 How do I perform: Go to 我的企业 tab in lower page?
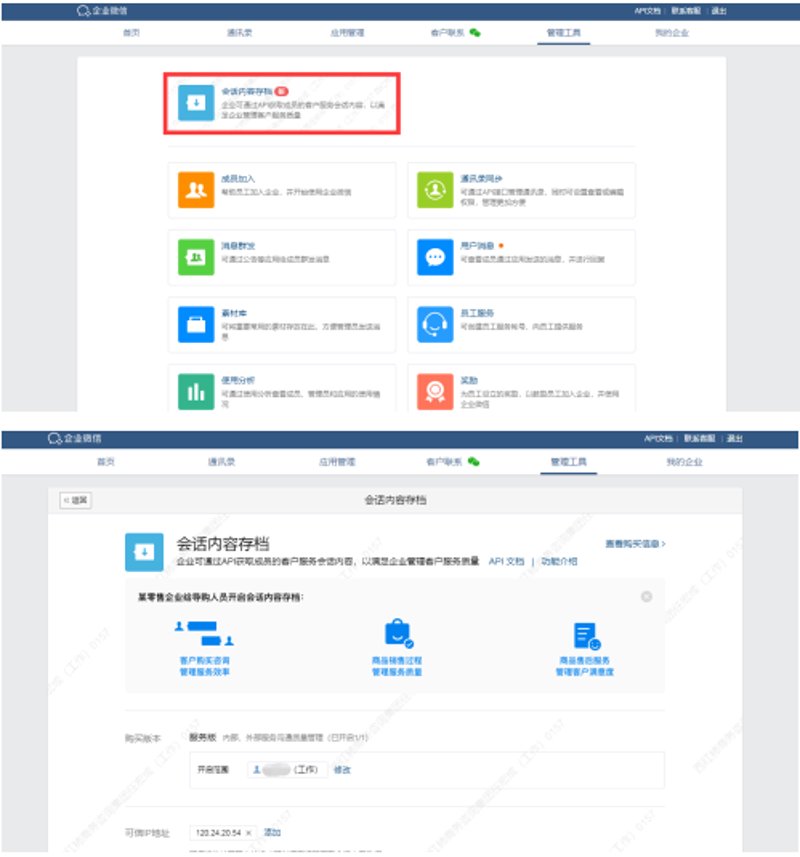(x=684, y=462)
